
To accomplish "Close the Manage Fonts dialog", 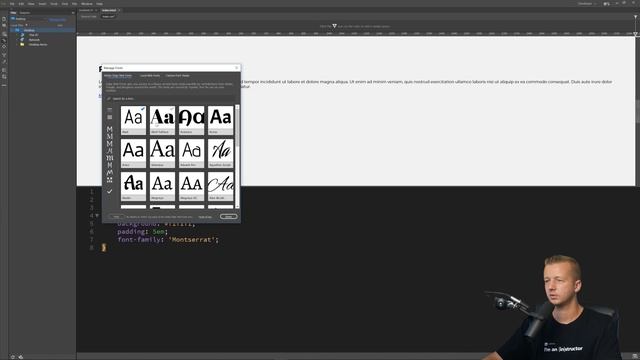I will [236, 68].
